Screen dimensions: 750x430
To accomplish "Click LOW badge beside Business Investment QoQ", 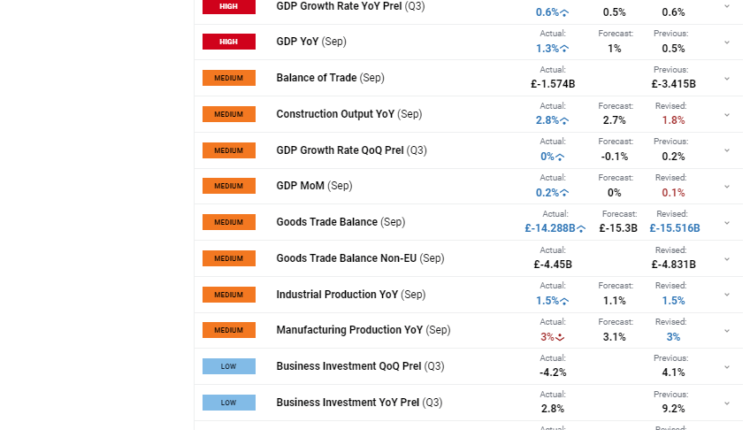I will click(x=228, y=366).
